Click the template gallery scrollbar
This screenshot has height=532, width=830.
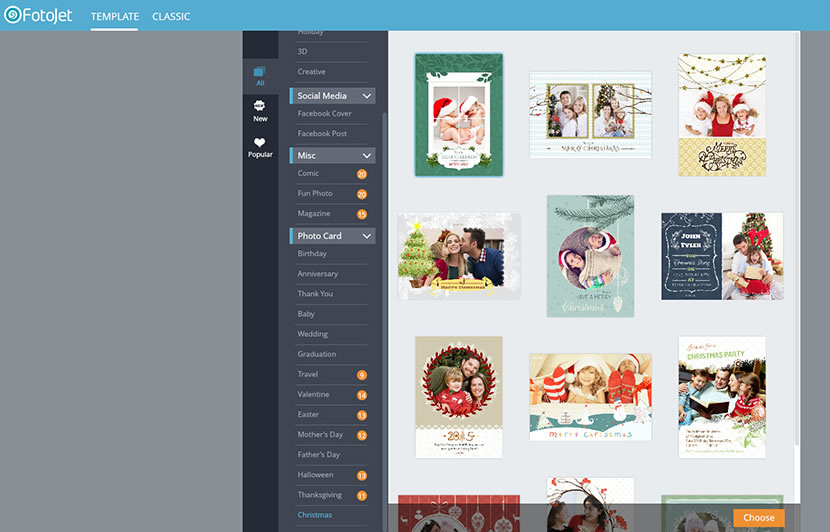(x=798, y=238)
